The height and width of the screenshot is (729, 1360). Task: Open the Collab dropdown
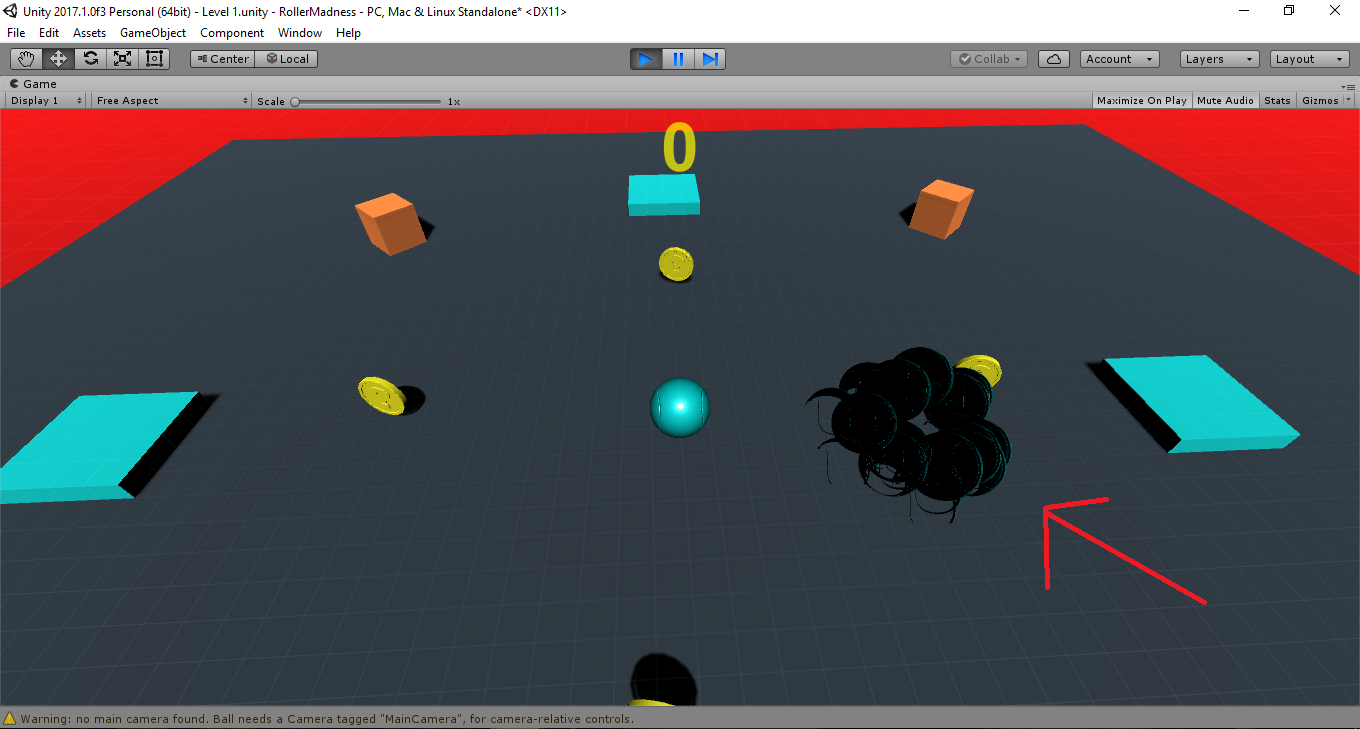(x=989, y=59)
